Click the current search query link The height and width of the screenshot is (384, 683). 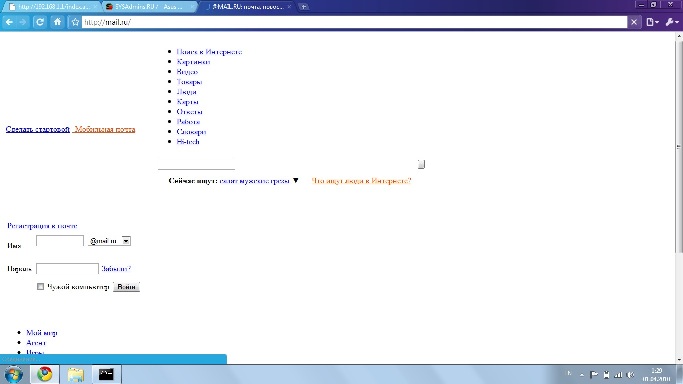[x=254, y=181]
